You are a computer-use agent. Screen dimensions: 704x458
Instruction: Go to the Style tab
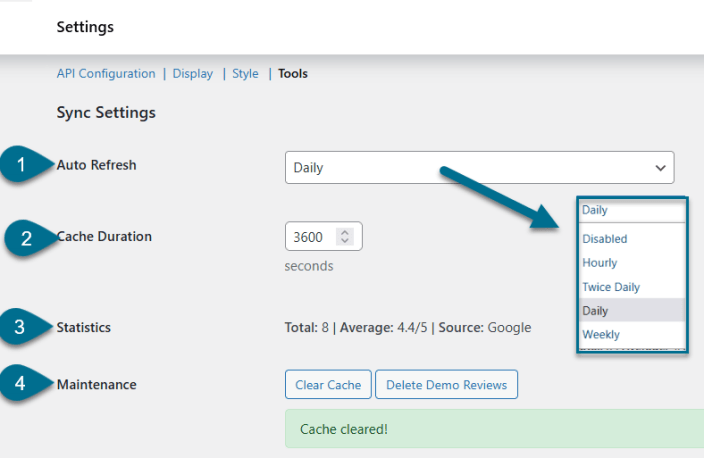click(245, 74)
